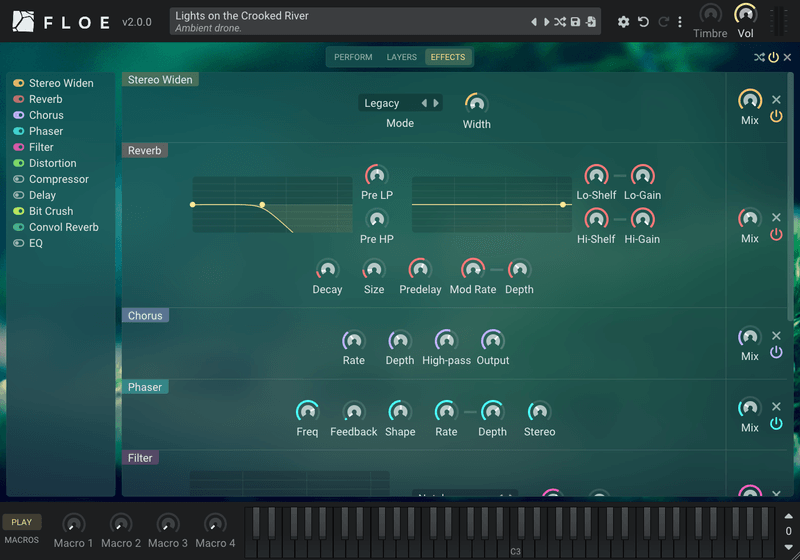Remove the Reverb effect with its X

point(776,217)
